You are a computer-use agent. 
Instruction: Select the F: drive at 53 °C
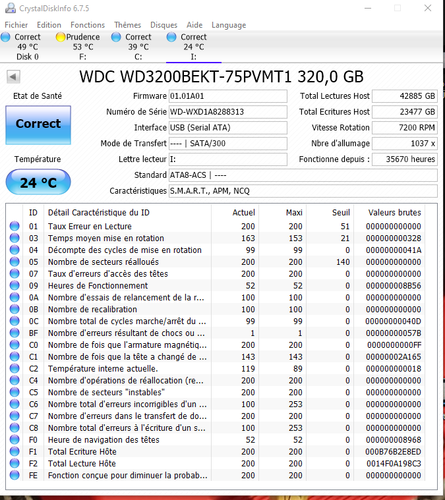point(83,47)
